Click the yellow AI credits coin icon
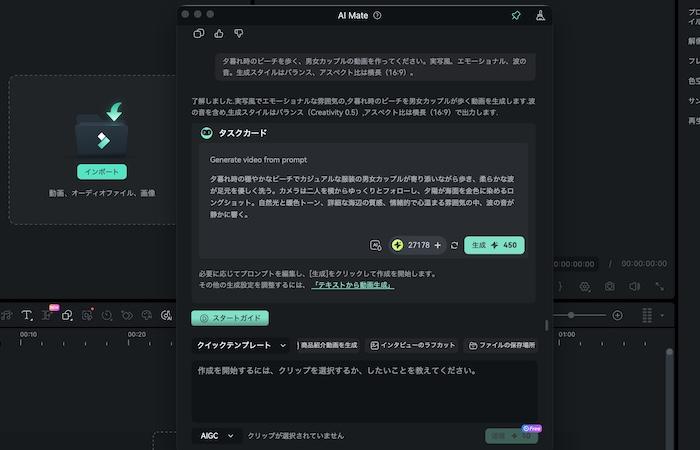Viewport: 700px width, 450px height. pyautogui.click(x=397, y=245)
